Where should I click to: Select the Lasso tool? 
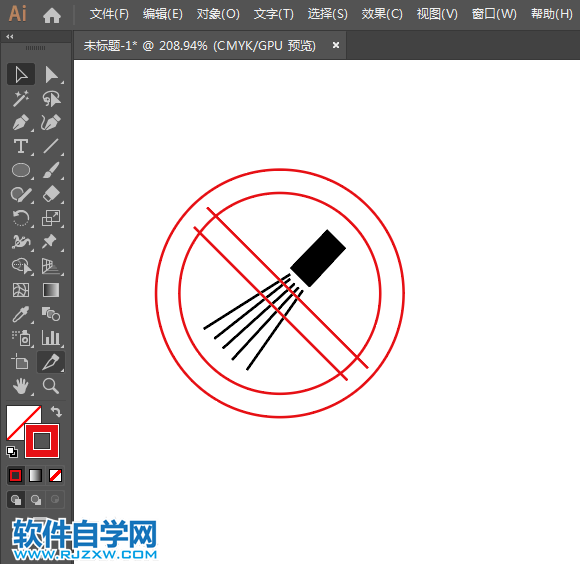[x=51, y=98]
